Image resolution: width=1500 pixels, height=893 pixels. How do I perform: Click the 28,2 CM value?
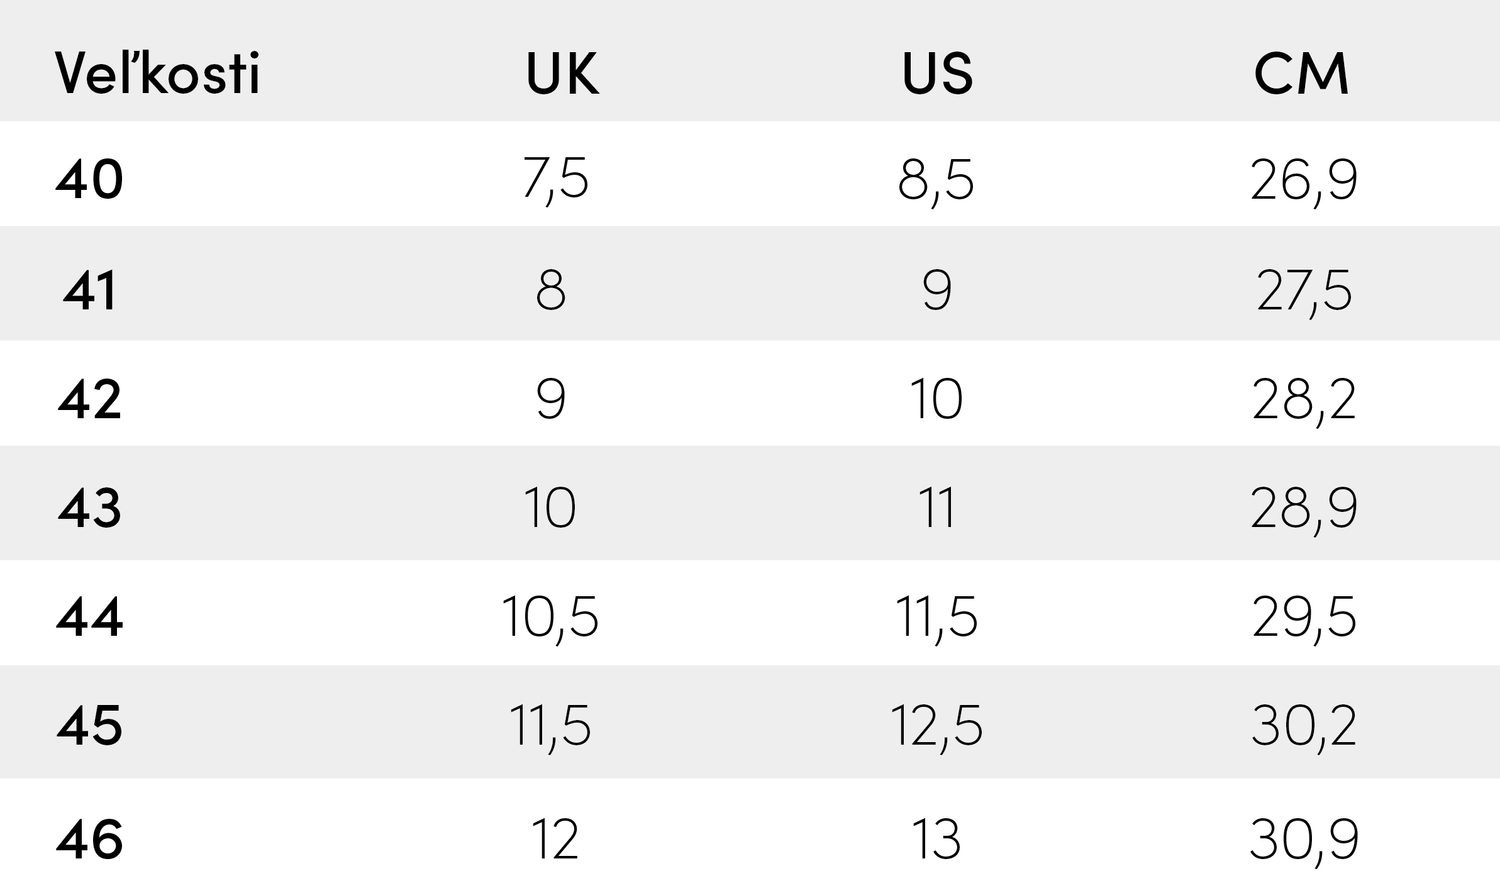(x=1304, y=399)
